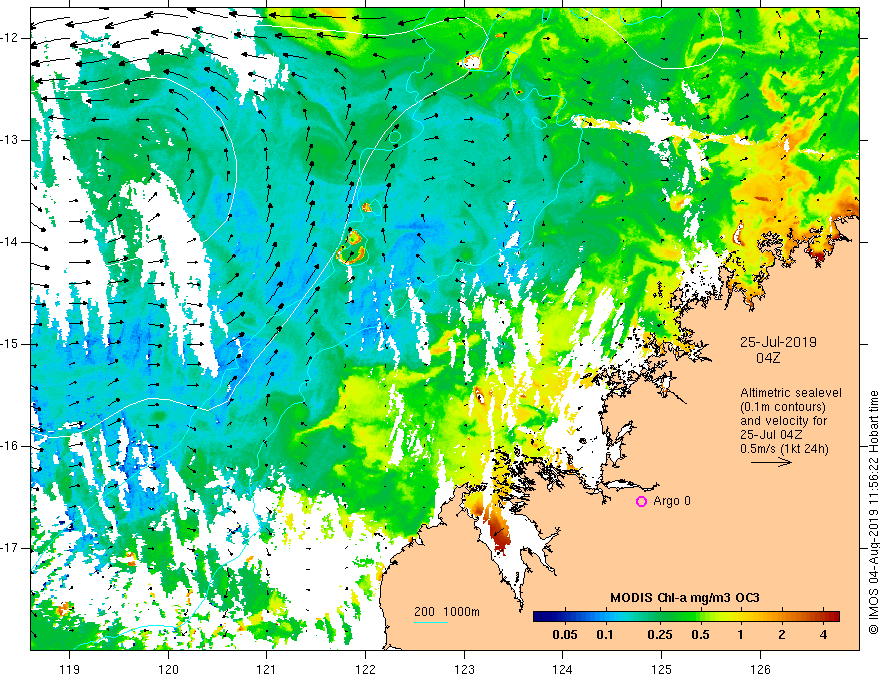This screenshot has width=880, height=680.
Task: Click the cyan bathymetry legend line
Action: [430, 622]
